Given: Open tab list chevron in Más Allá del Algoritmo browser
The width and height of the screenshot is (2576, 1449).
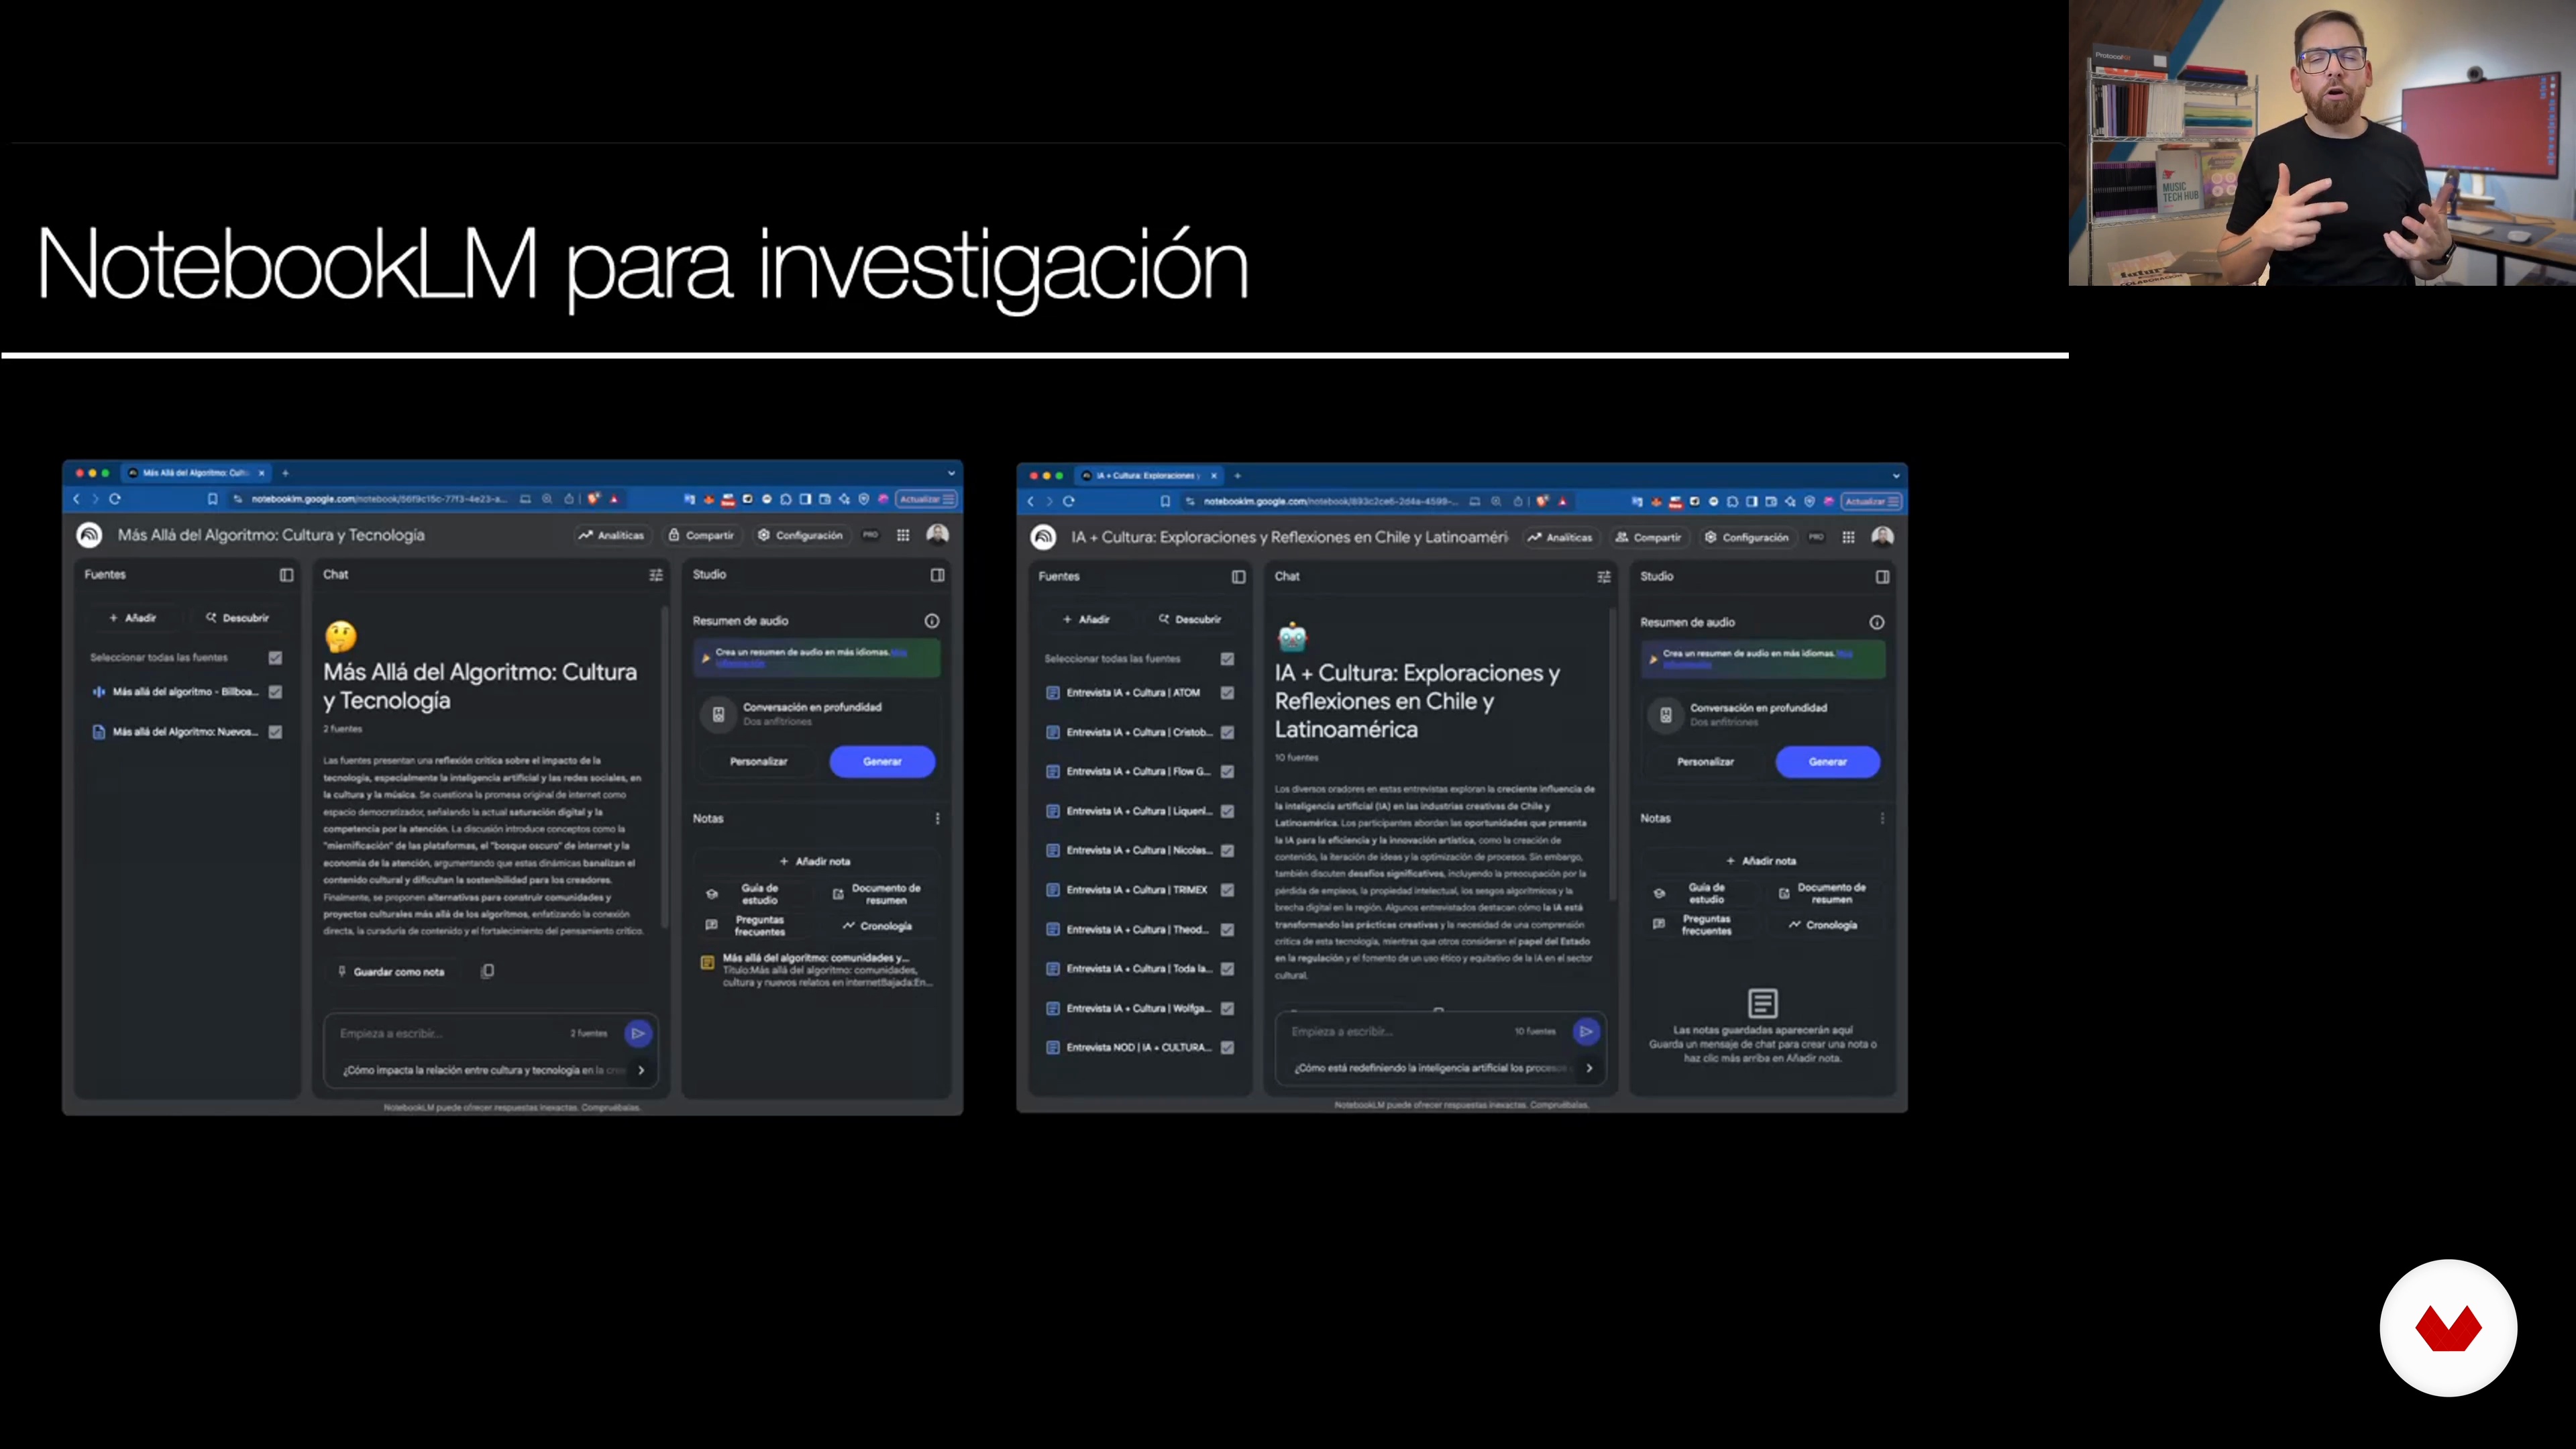Looking at the screenshot, I should tap(950, 473).
